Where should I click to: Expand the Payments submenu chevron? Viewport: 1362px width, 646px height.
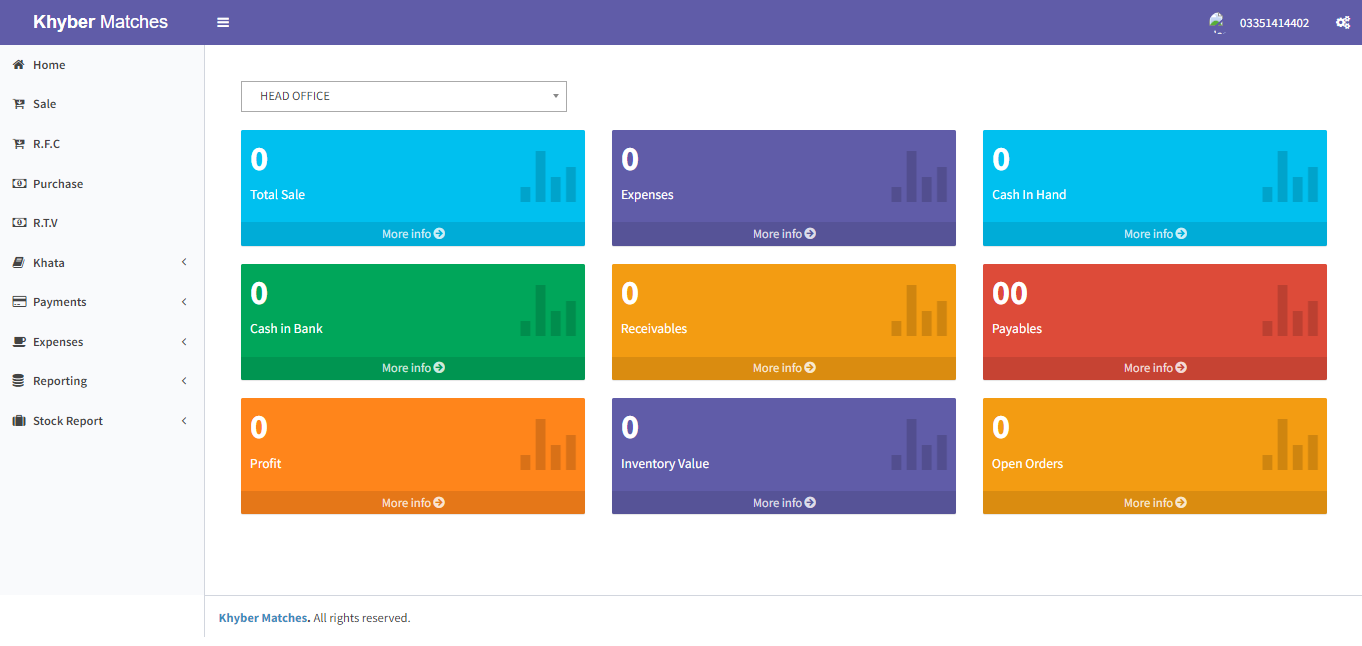(x=184, y=302)
